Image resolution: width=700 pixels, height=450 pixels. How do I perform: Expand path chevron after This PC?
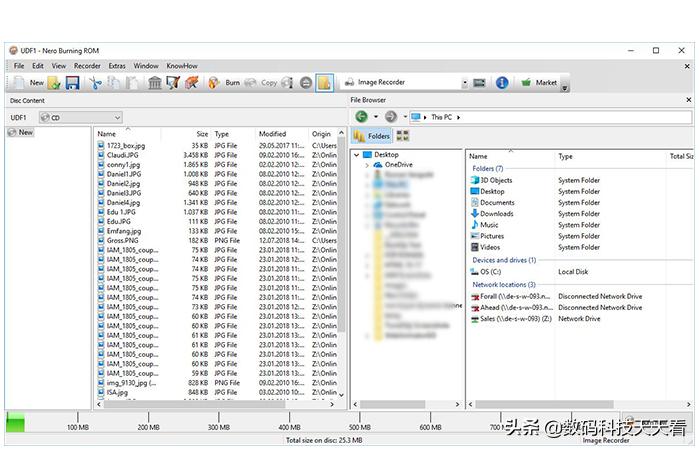(x=458, y=117)
